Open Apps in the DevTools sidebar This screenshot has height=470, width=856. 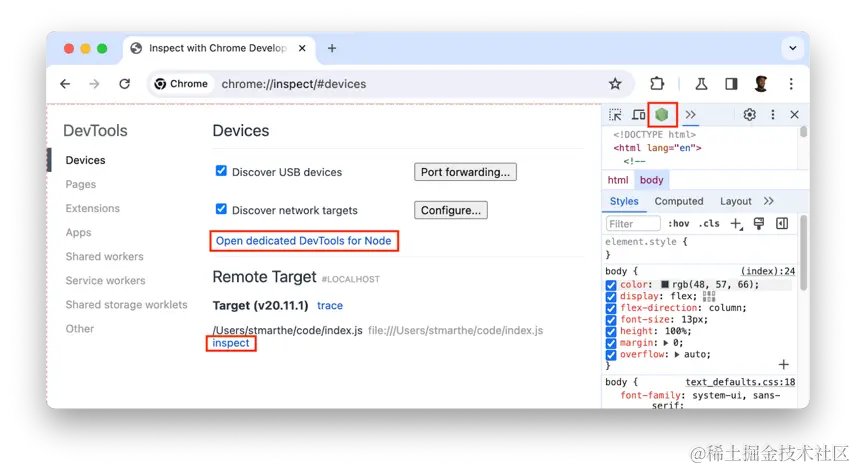coord(78,232)
